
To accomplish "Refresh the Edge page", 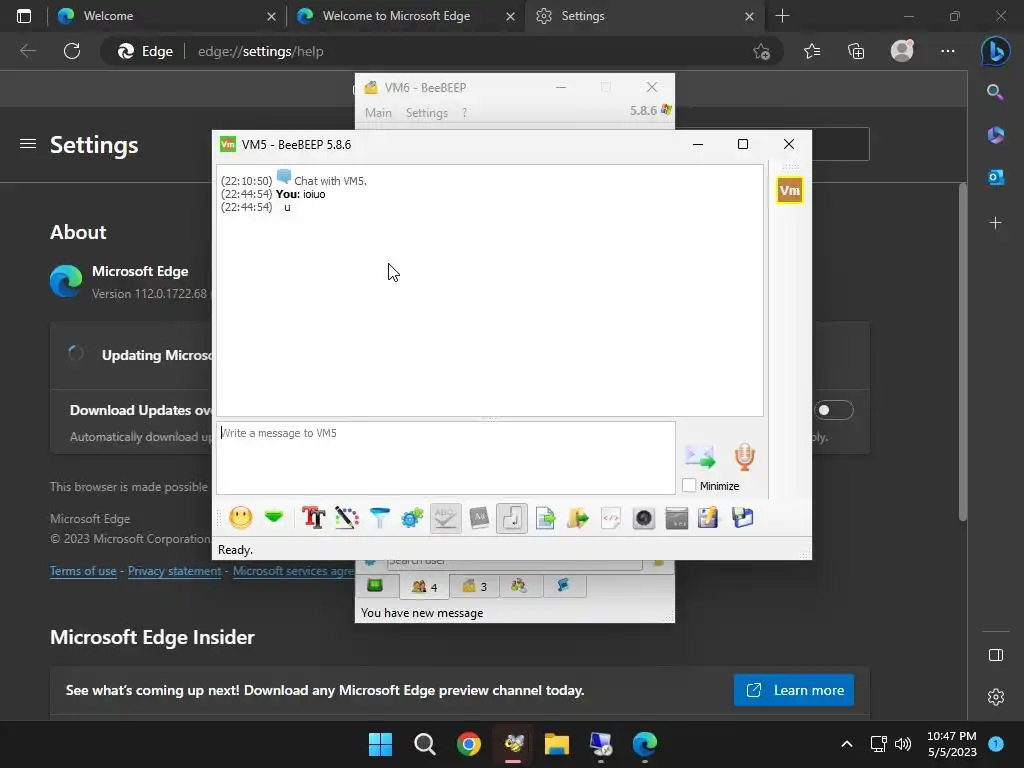I will pyautogui.click(x=72, y=51).
